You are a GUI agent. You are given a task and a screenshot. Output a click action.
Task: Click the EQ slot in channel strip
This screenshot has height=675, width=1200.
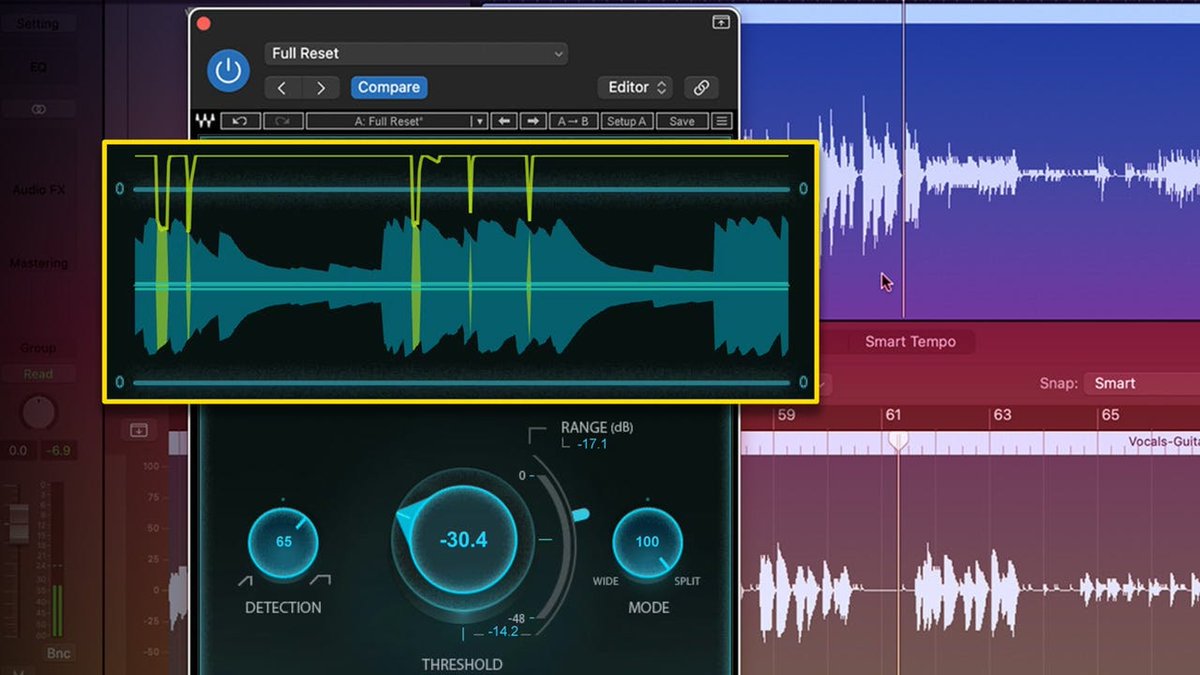click(38, 67)
